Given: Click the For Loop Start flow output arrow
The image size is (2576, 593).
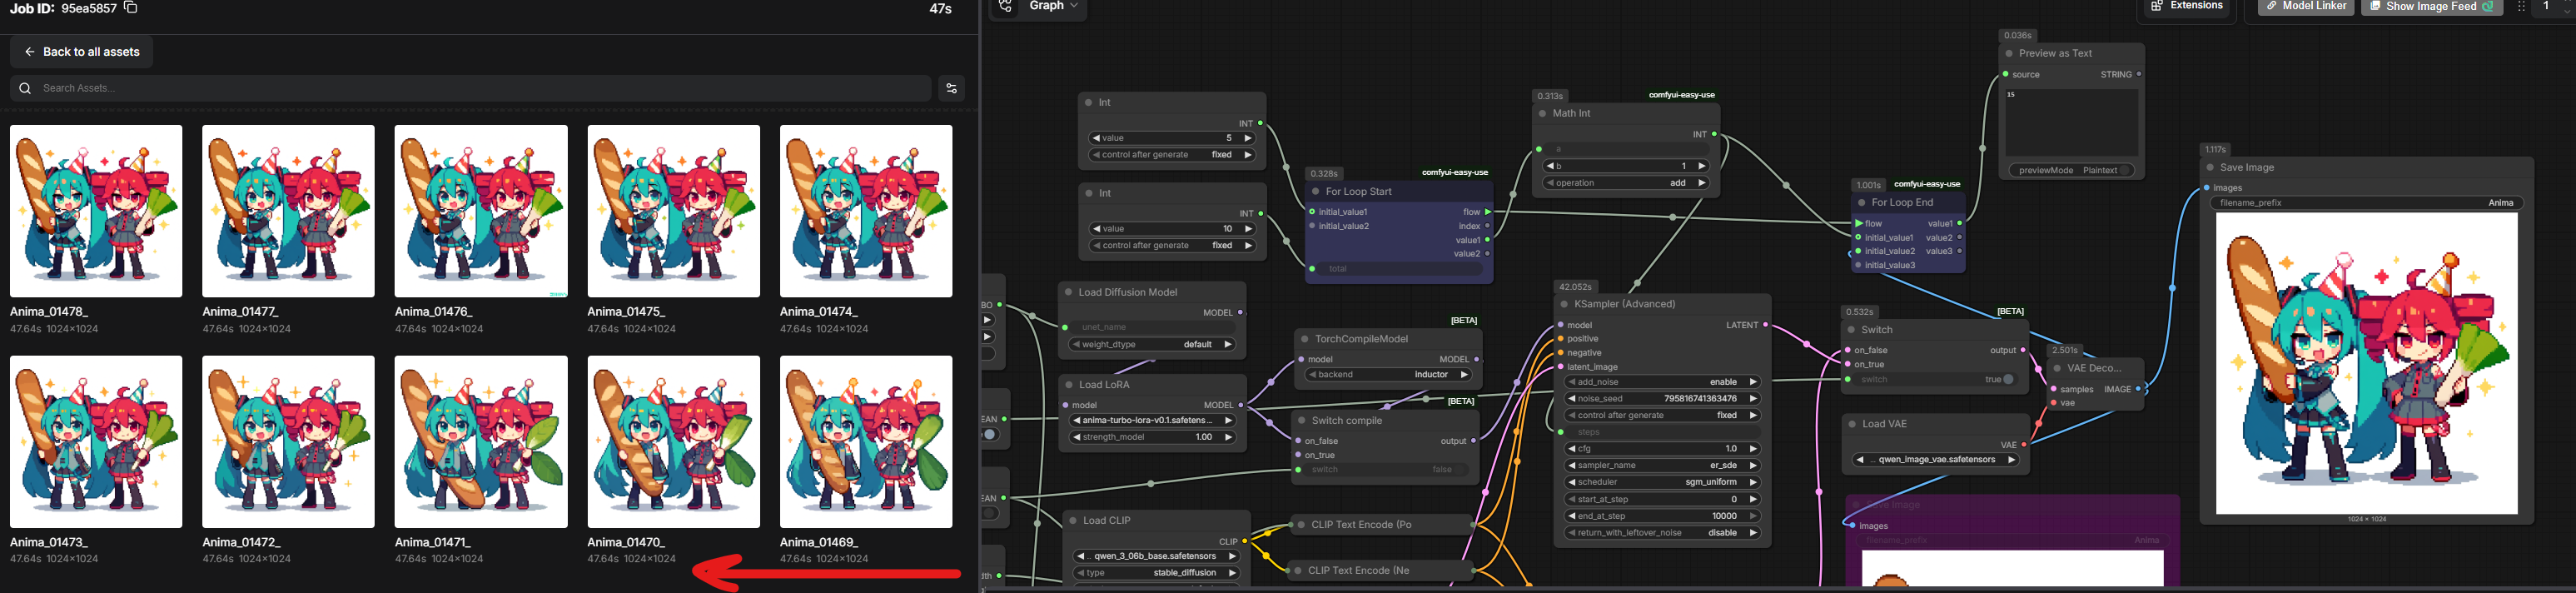Looking at the screenshot, I should coord(1488,212).
